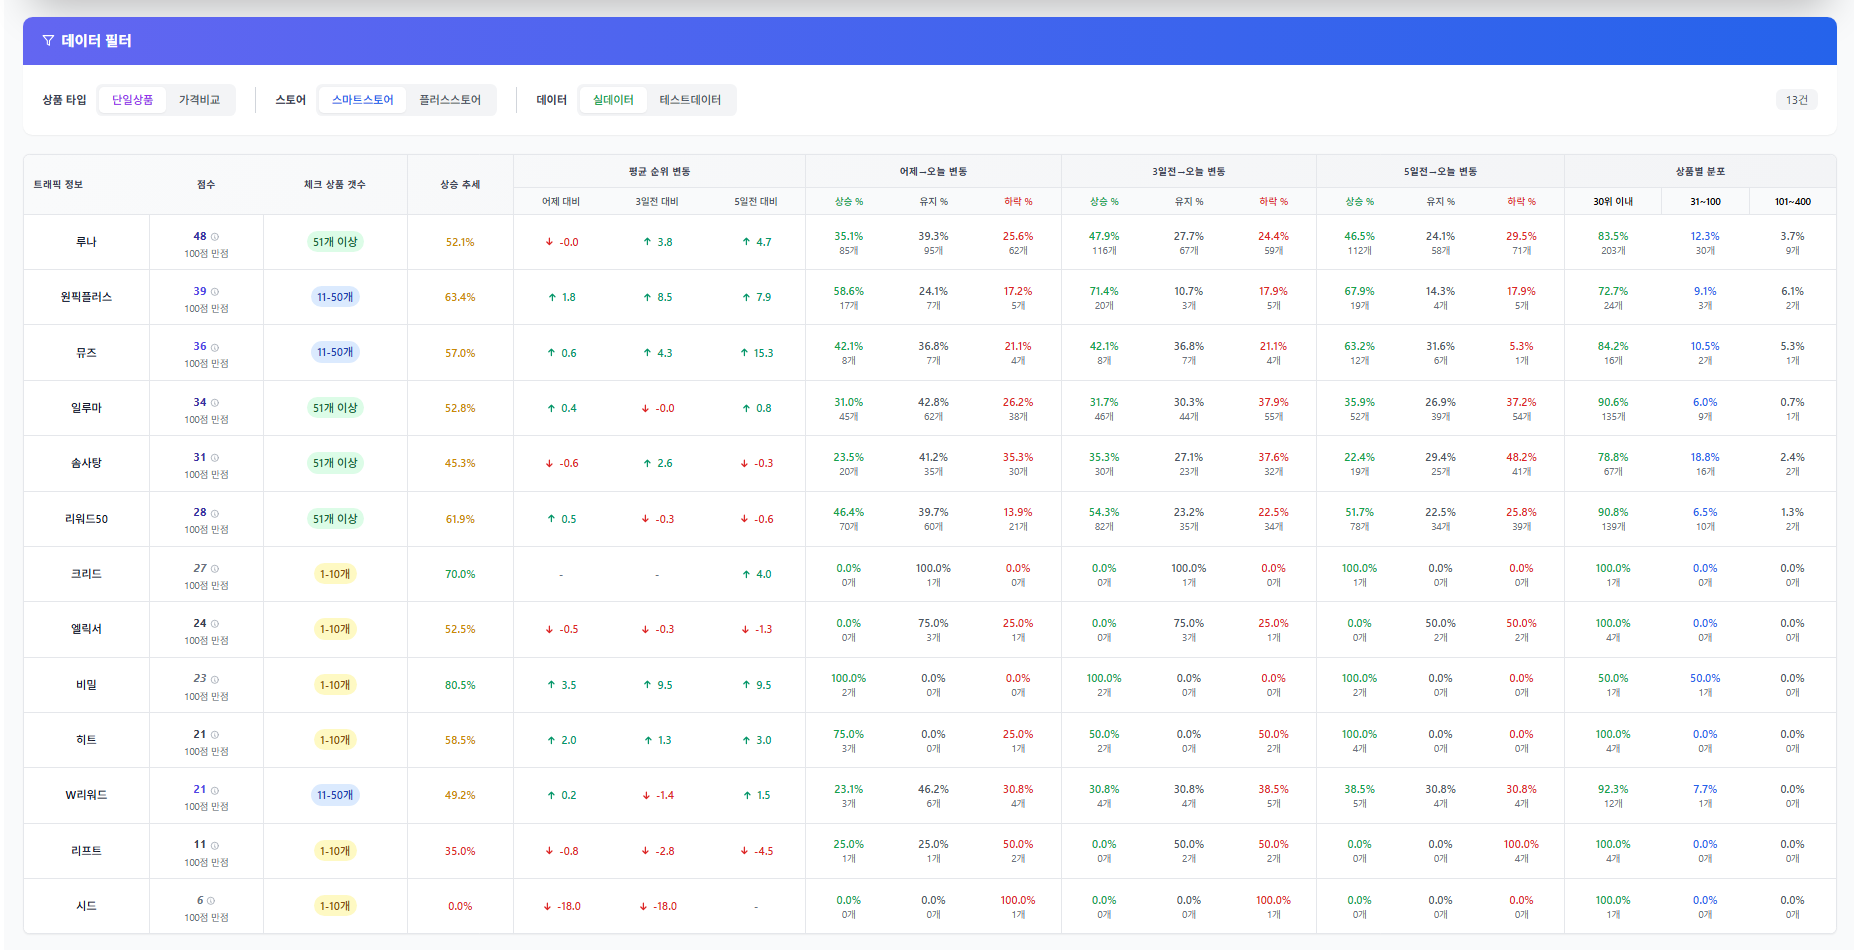
Task: Select 단일상품 product type
Action: (132, 100)
